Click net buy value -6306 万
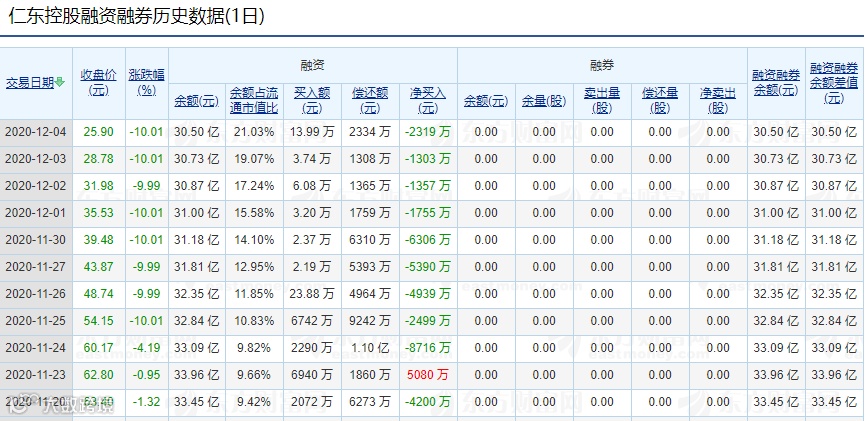Screen dimensions: 866x421 [x=428, y=240]
